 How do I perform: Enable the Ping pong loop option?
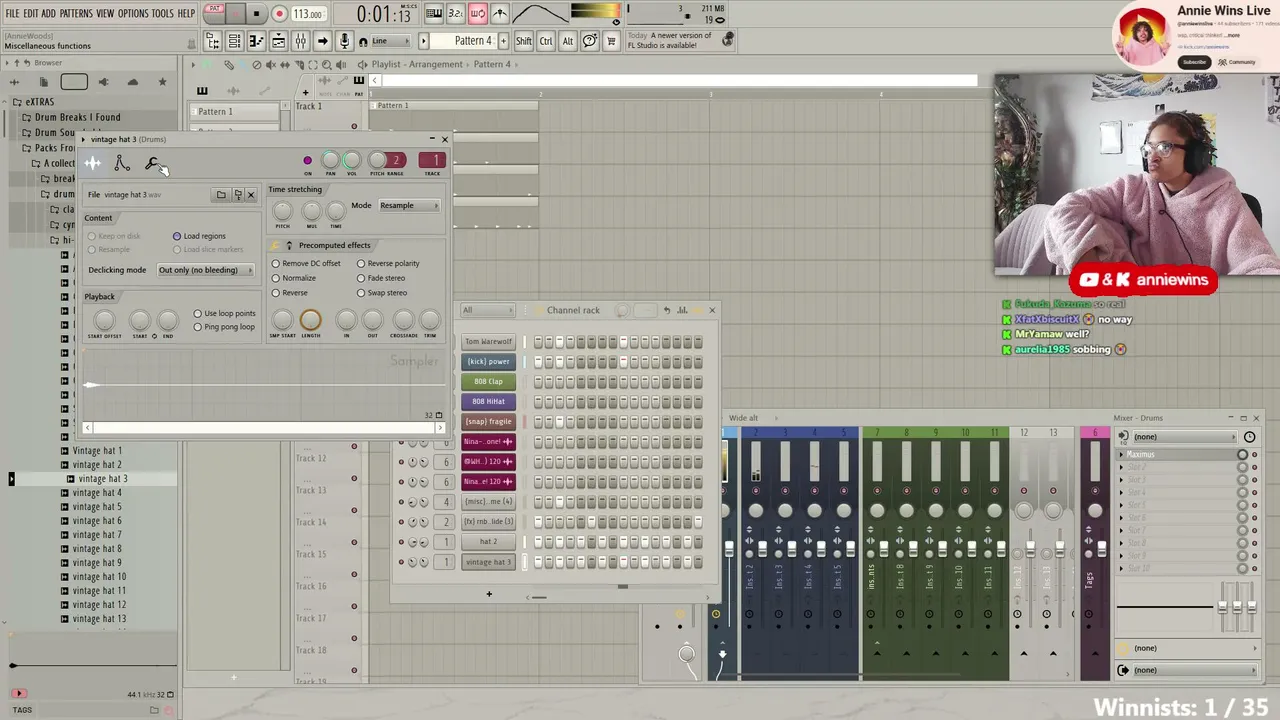(x=224, y=327)
